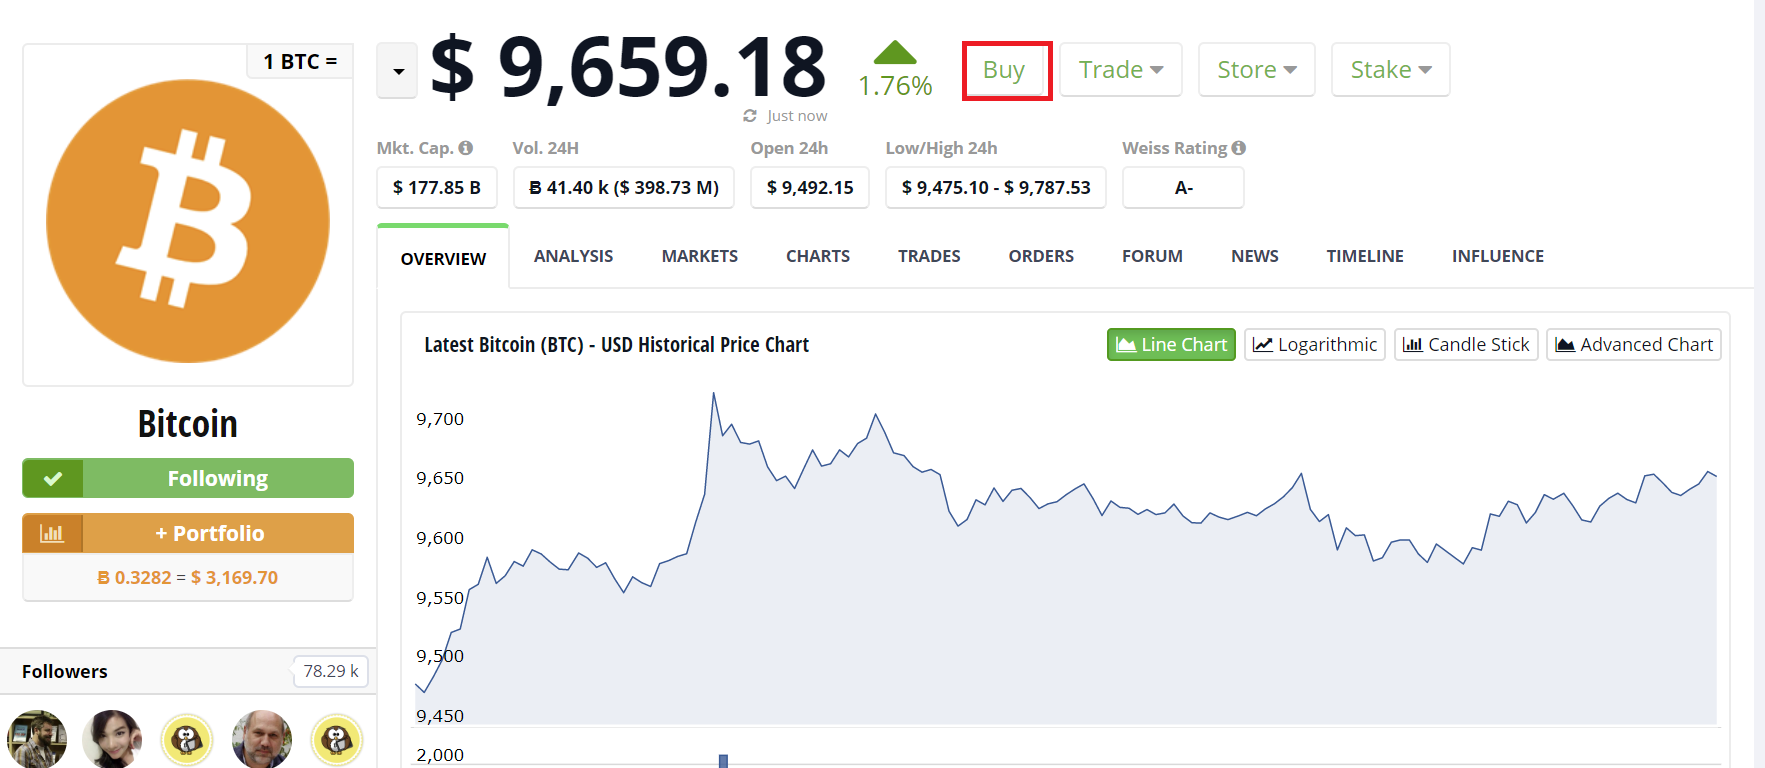1765x768 pixels.
Task: Click the $ 177.85 B market cap value
Action: click(437, 187)
